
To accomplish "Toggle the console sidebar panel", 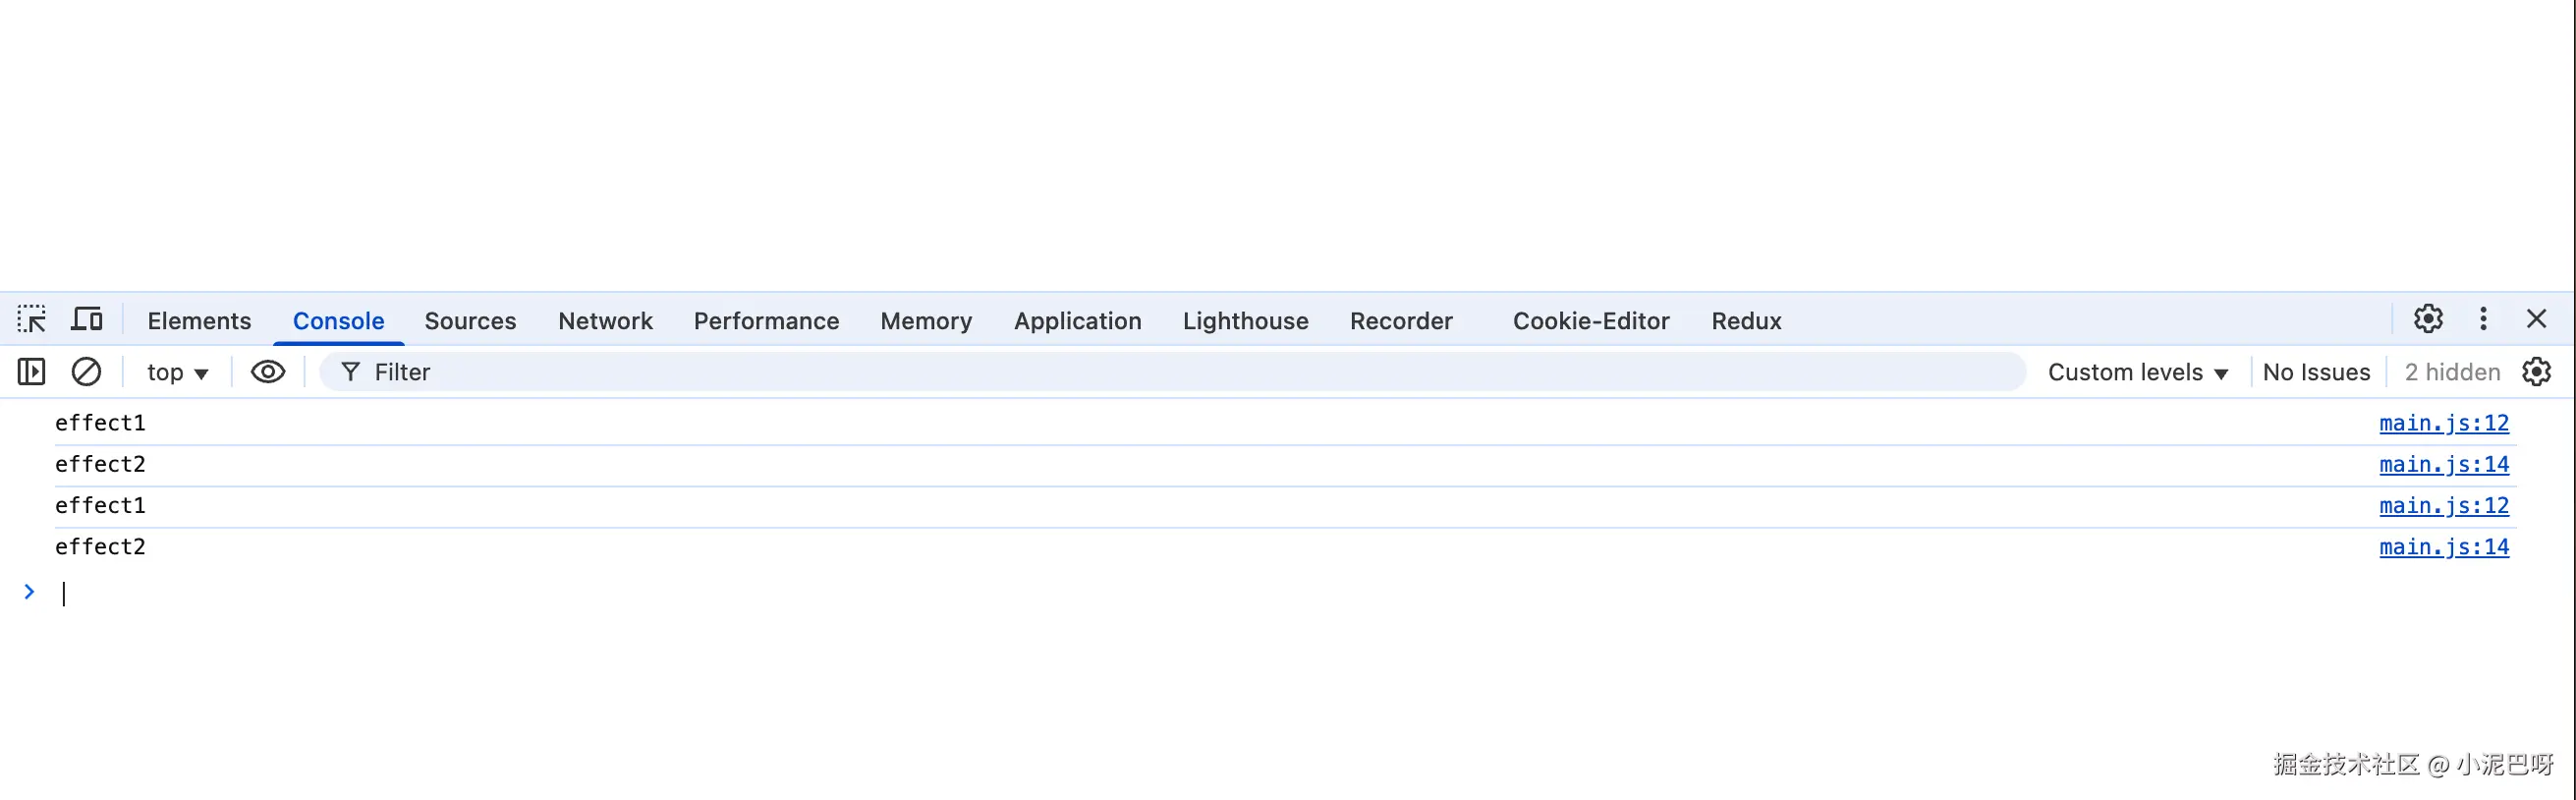I will [32, 372].
